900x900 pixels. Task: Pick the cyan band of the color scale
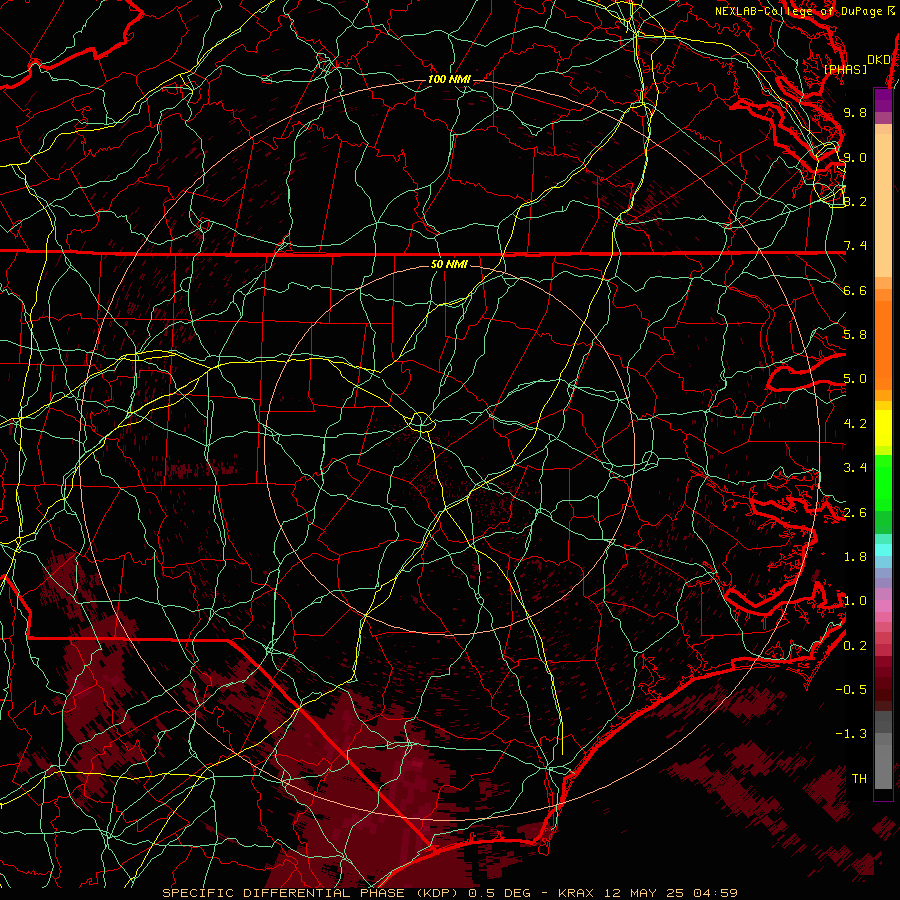pyautogui.click(x=883, y=550)
